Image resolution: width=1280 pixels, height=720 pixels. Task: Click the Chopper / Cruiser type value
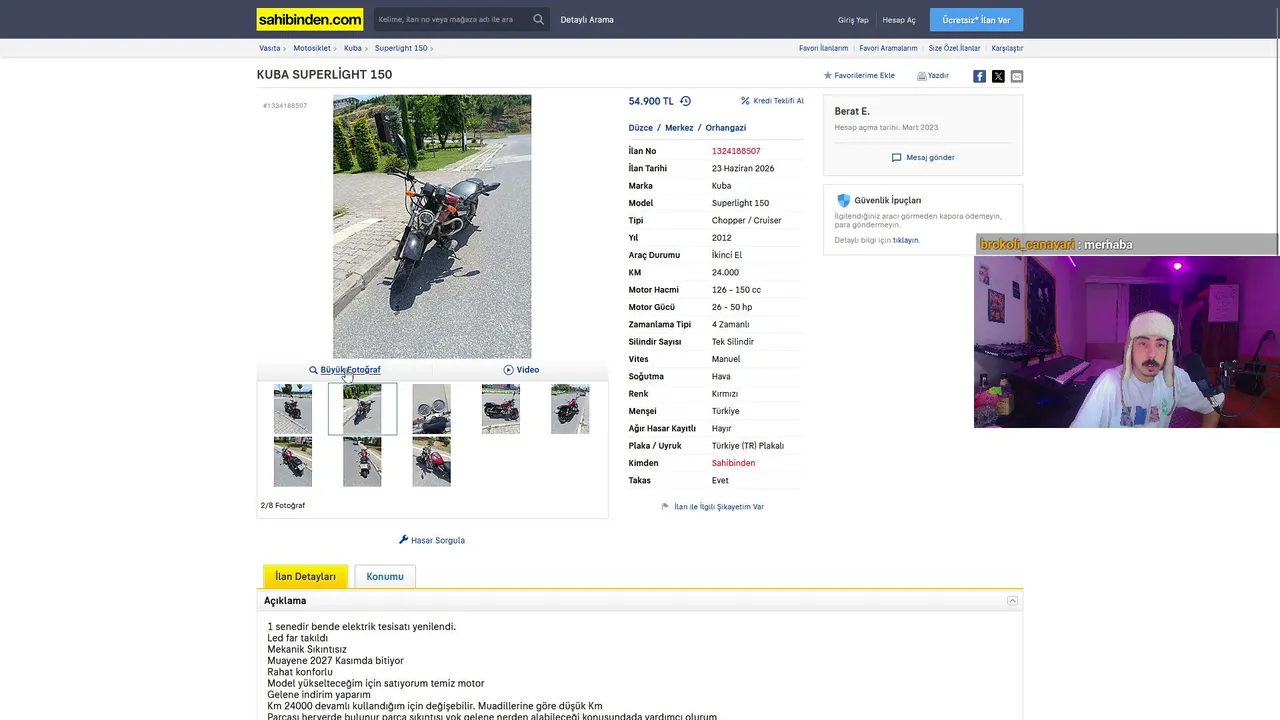747,220
